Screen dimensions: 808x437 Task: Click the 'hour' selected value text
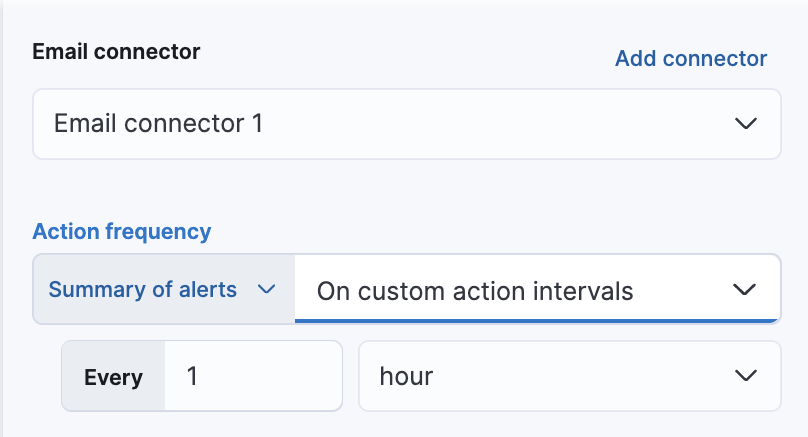click(406, 377)
